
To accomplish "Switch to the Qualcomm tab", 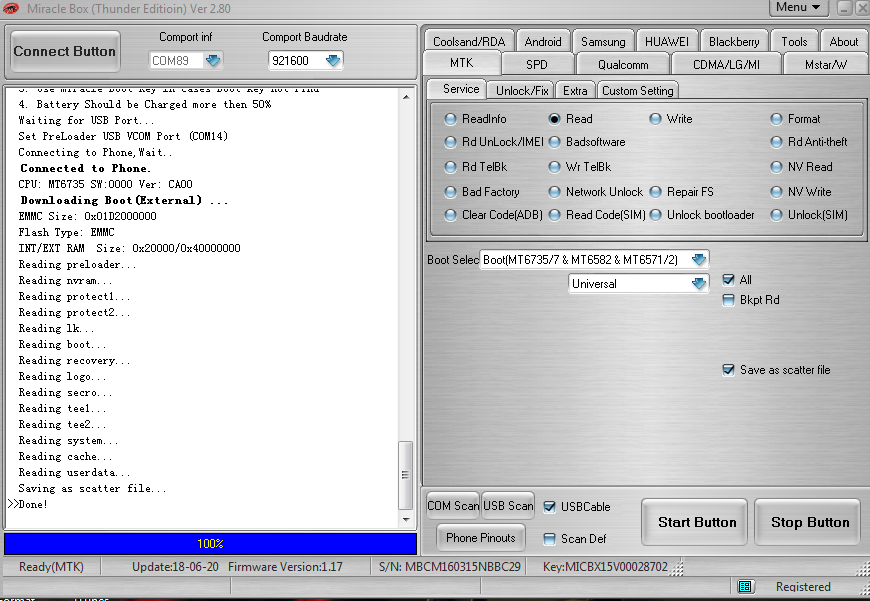I will [623, 64].
